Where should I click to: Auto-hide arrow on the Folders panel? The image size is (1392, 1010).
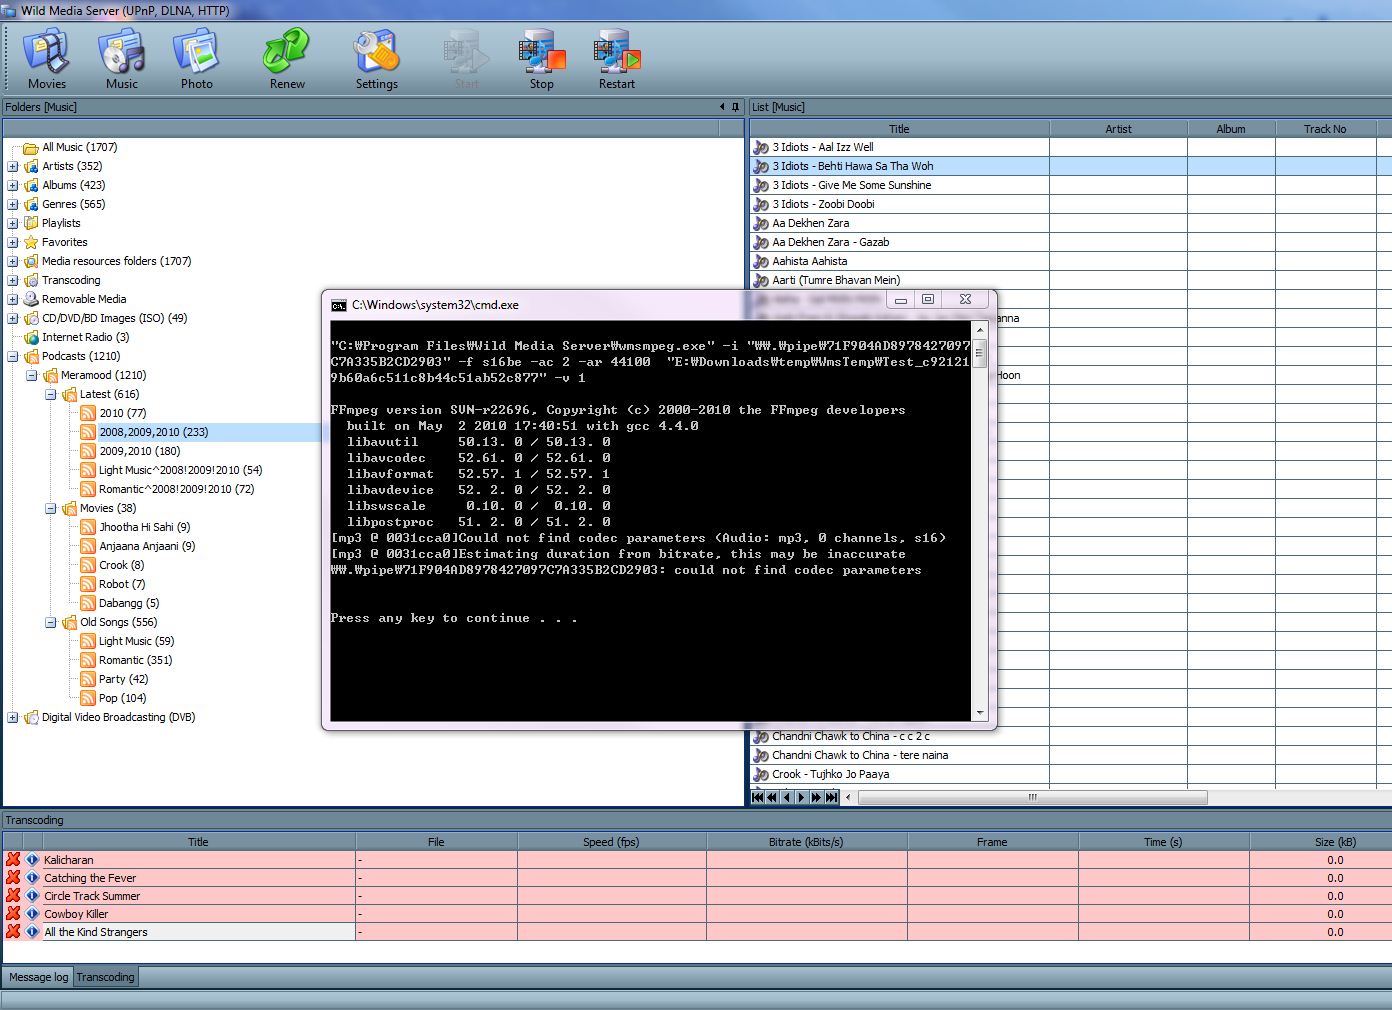tap(722, 107)
